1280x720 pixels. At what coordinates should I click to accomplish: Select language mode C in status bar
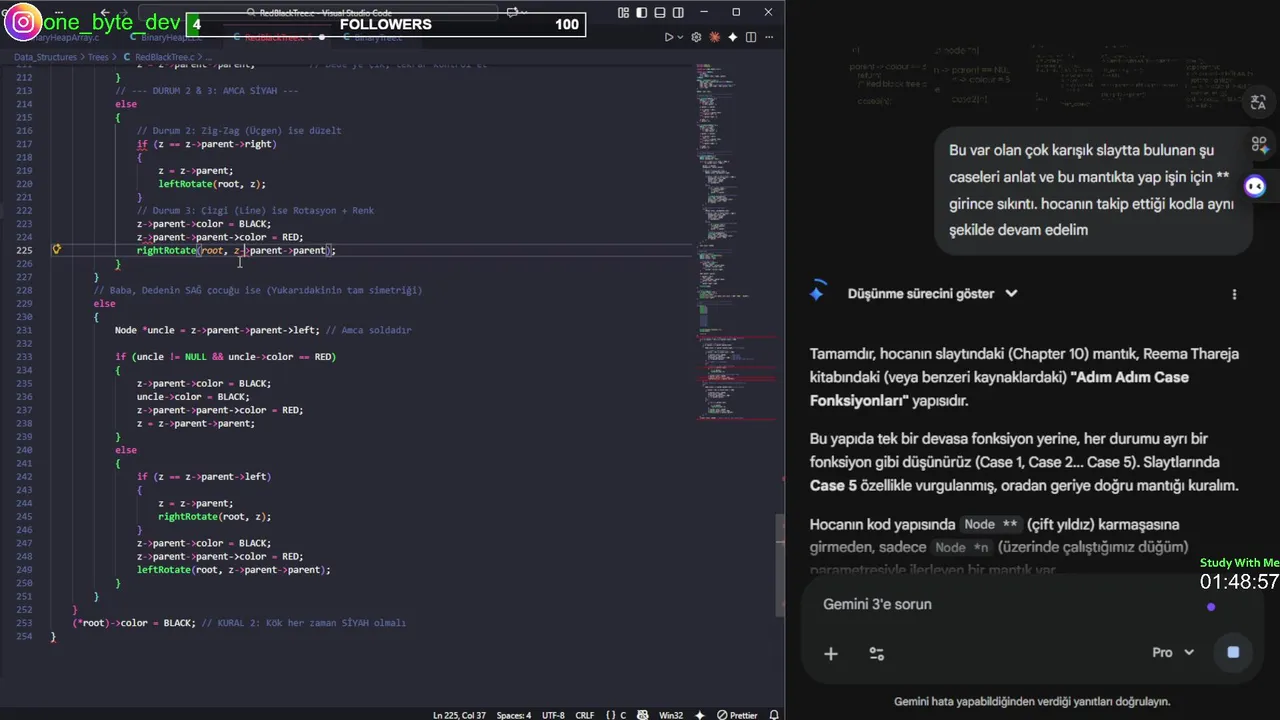[621, 715]
